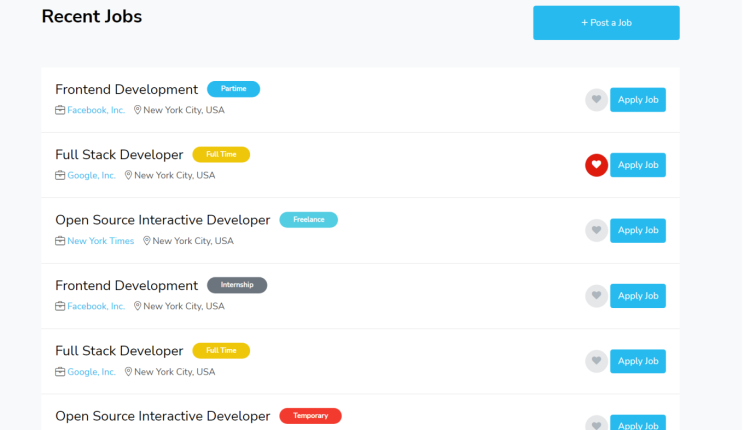Open Facebook, Inc. link in Internship job row
The width and height of the screenshot is (750, 430).
[96, 306]
